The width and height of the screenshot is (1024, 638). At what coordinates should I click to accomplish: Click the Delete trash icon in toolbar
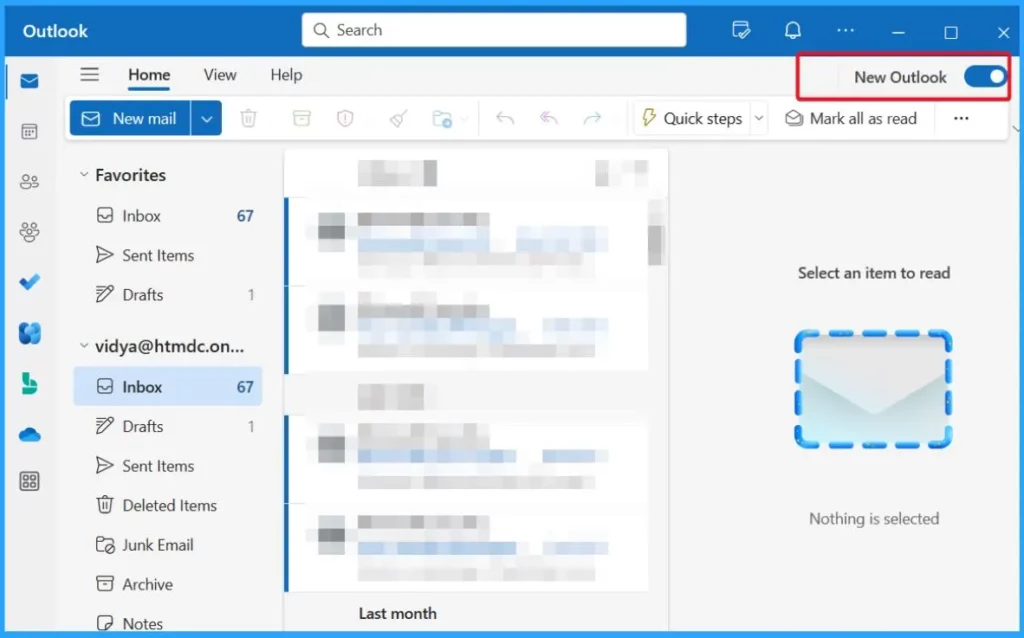point(248,118)
